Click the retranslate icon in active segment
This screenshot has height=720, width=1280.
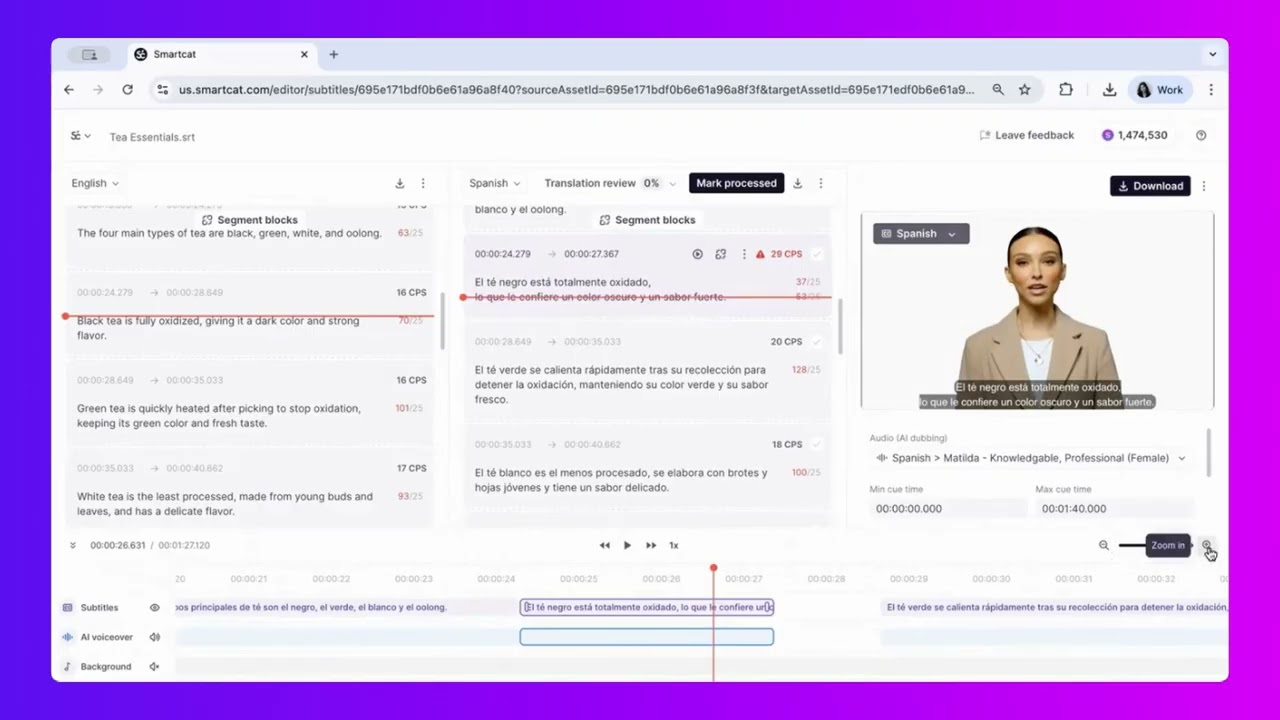720,254
